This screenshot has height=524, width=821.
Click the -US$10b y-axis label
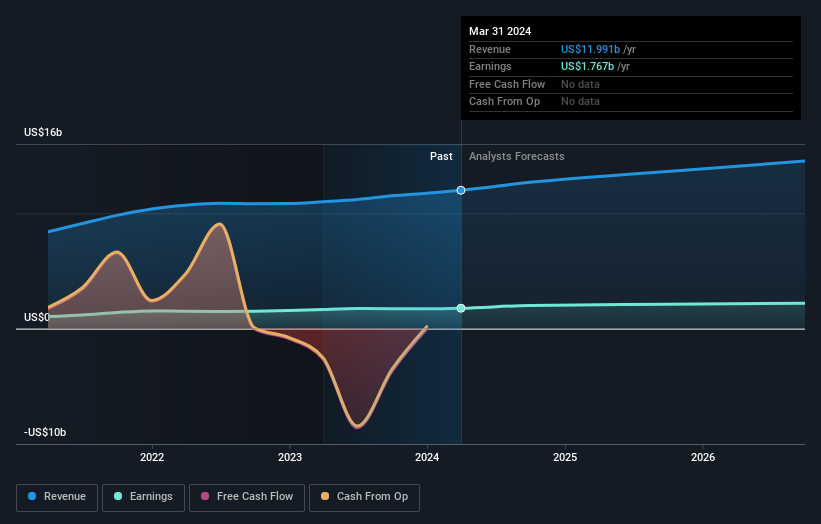click(45, 432)
